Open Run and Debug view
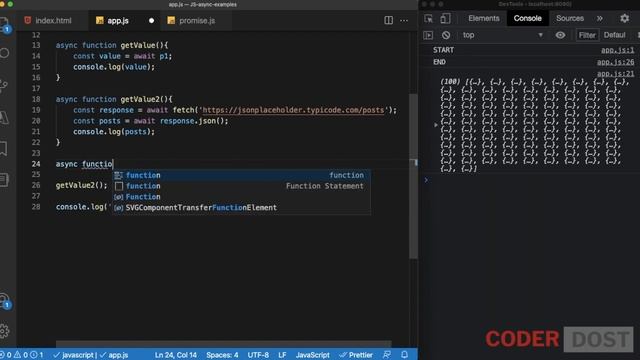Screen dimensions: 640x360 point(4,118)
